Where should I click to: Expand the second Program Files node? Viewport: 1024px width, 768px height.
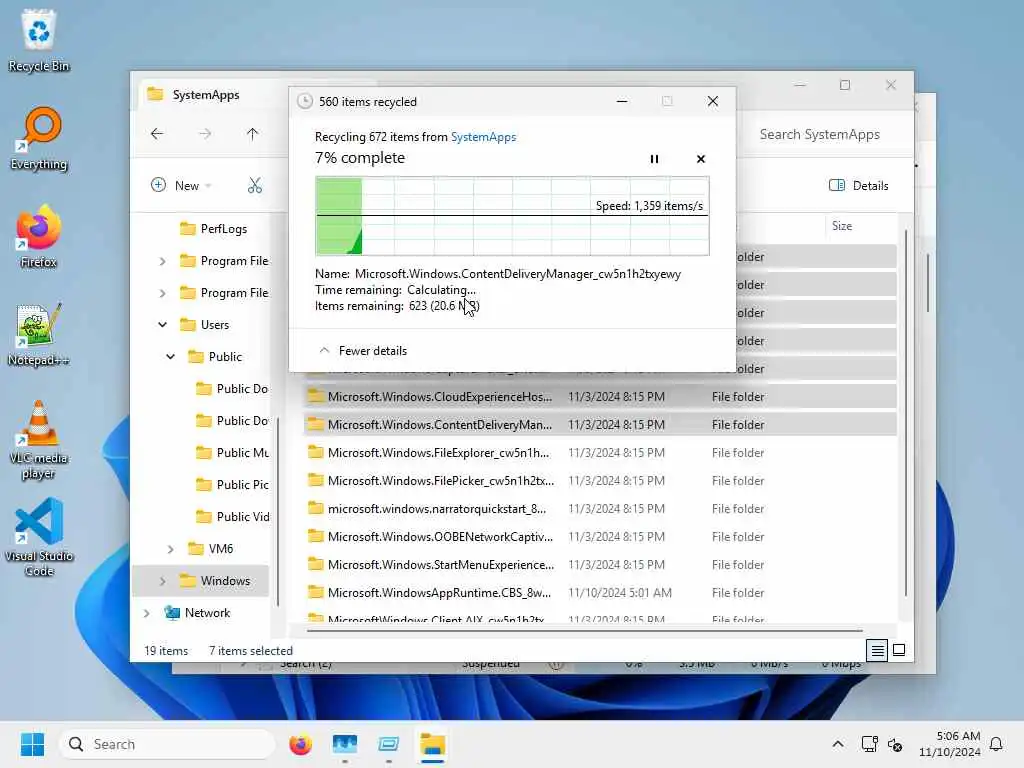(163, 293)
